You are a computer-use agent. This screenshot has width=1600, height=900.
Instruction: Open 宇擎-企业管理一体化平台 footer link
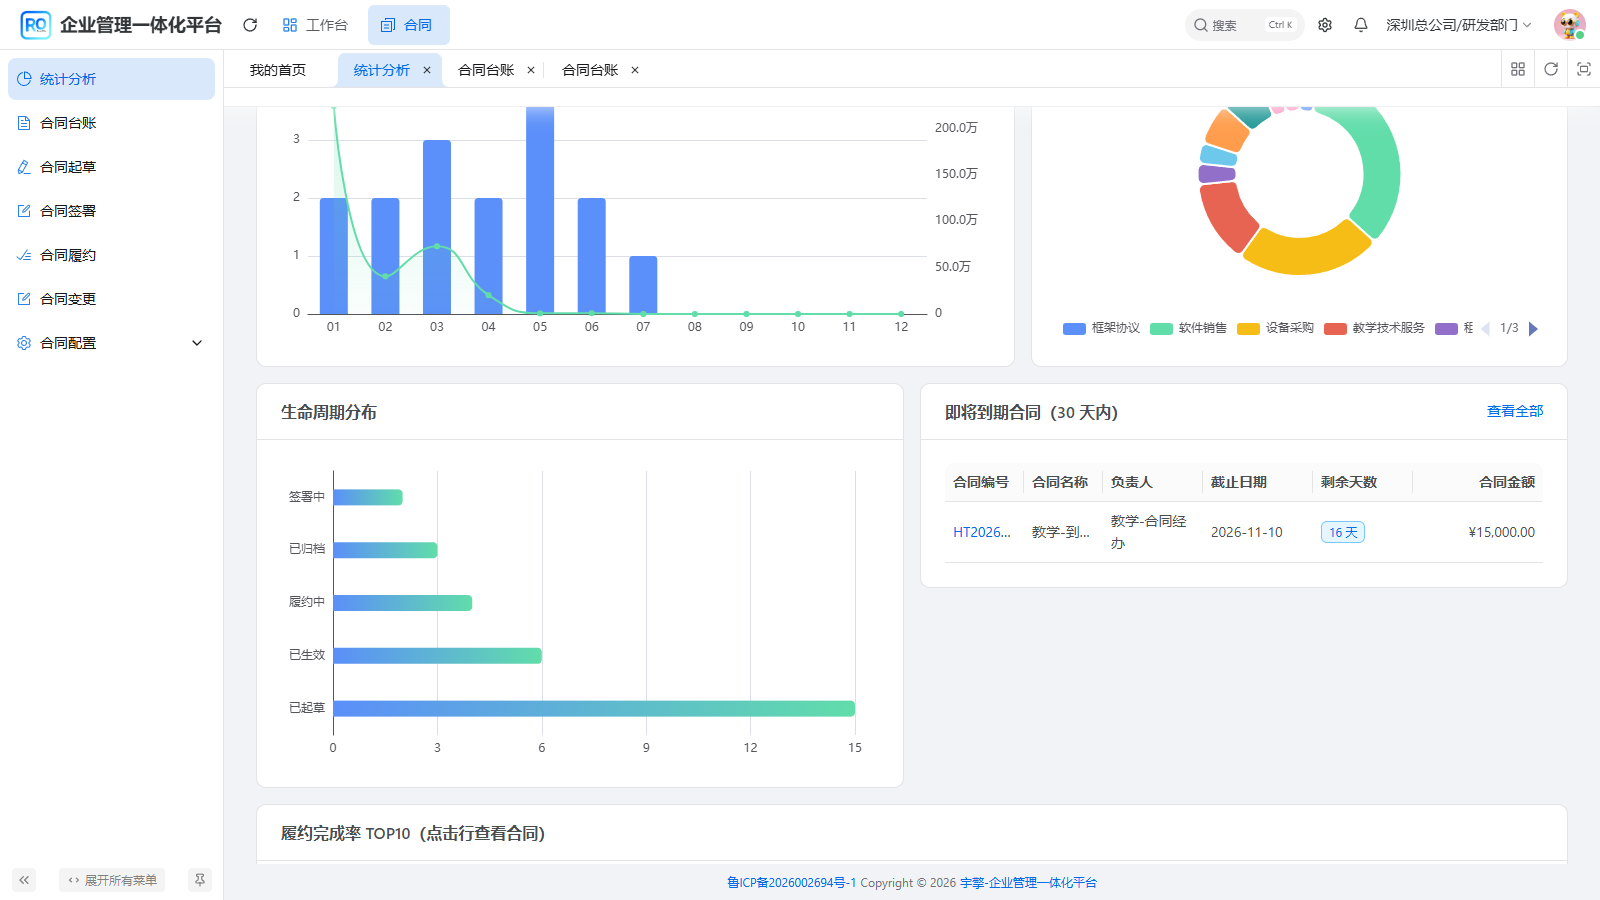[x=1028, y=882]
